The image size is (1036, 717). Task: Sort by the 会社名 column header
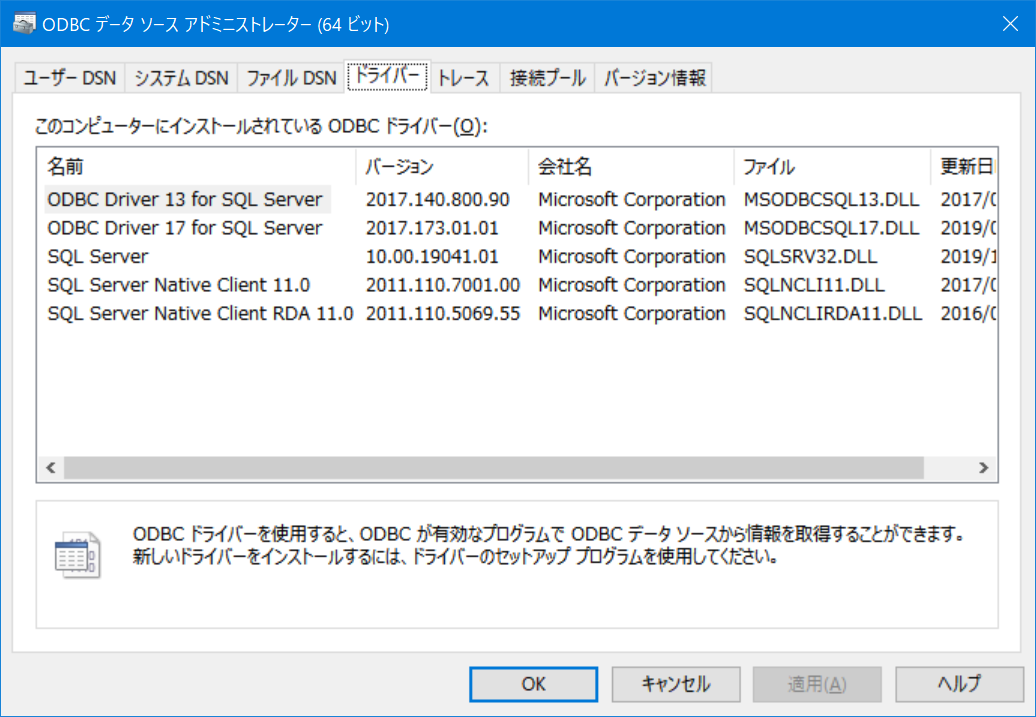point(632,167)
